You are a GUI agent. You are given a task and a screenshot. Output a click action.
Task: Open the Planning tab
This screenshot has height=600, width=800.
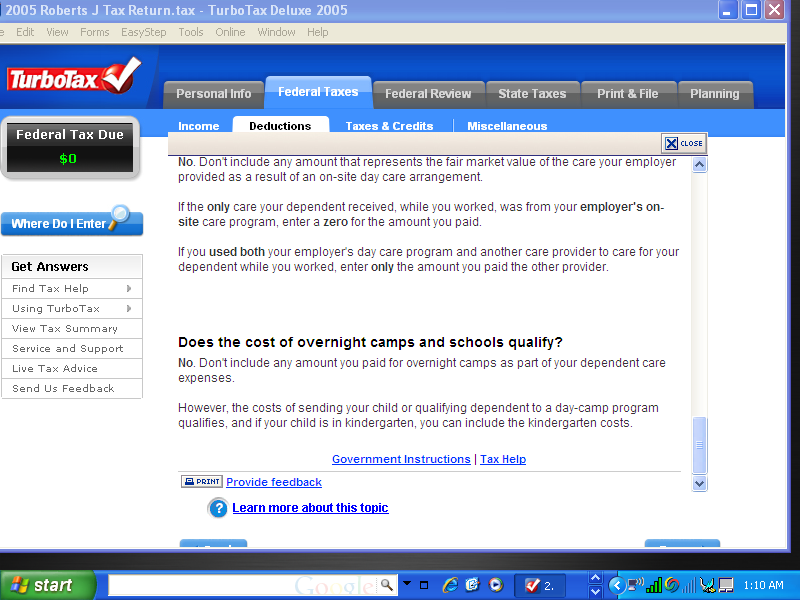click(x=714, y=94)
